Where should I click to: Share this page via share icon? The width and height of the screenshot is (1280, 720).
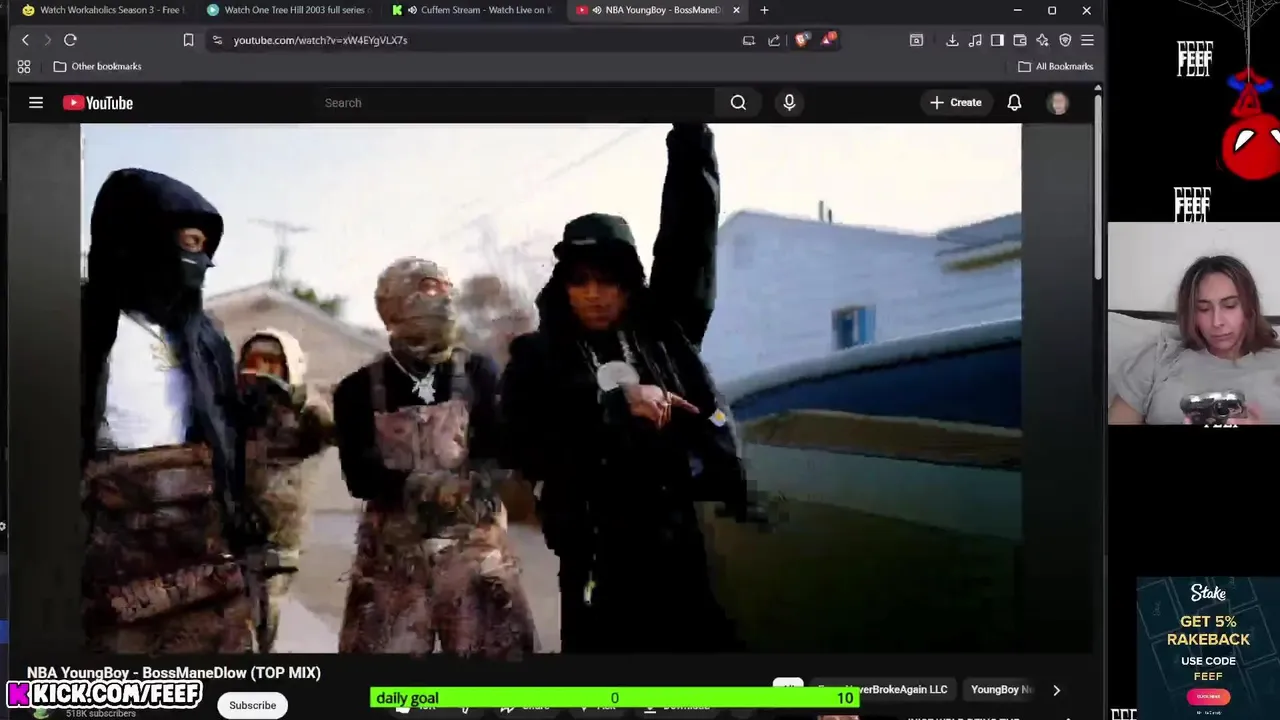click(773, 40)
